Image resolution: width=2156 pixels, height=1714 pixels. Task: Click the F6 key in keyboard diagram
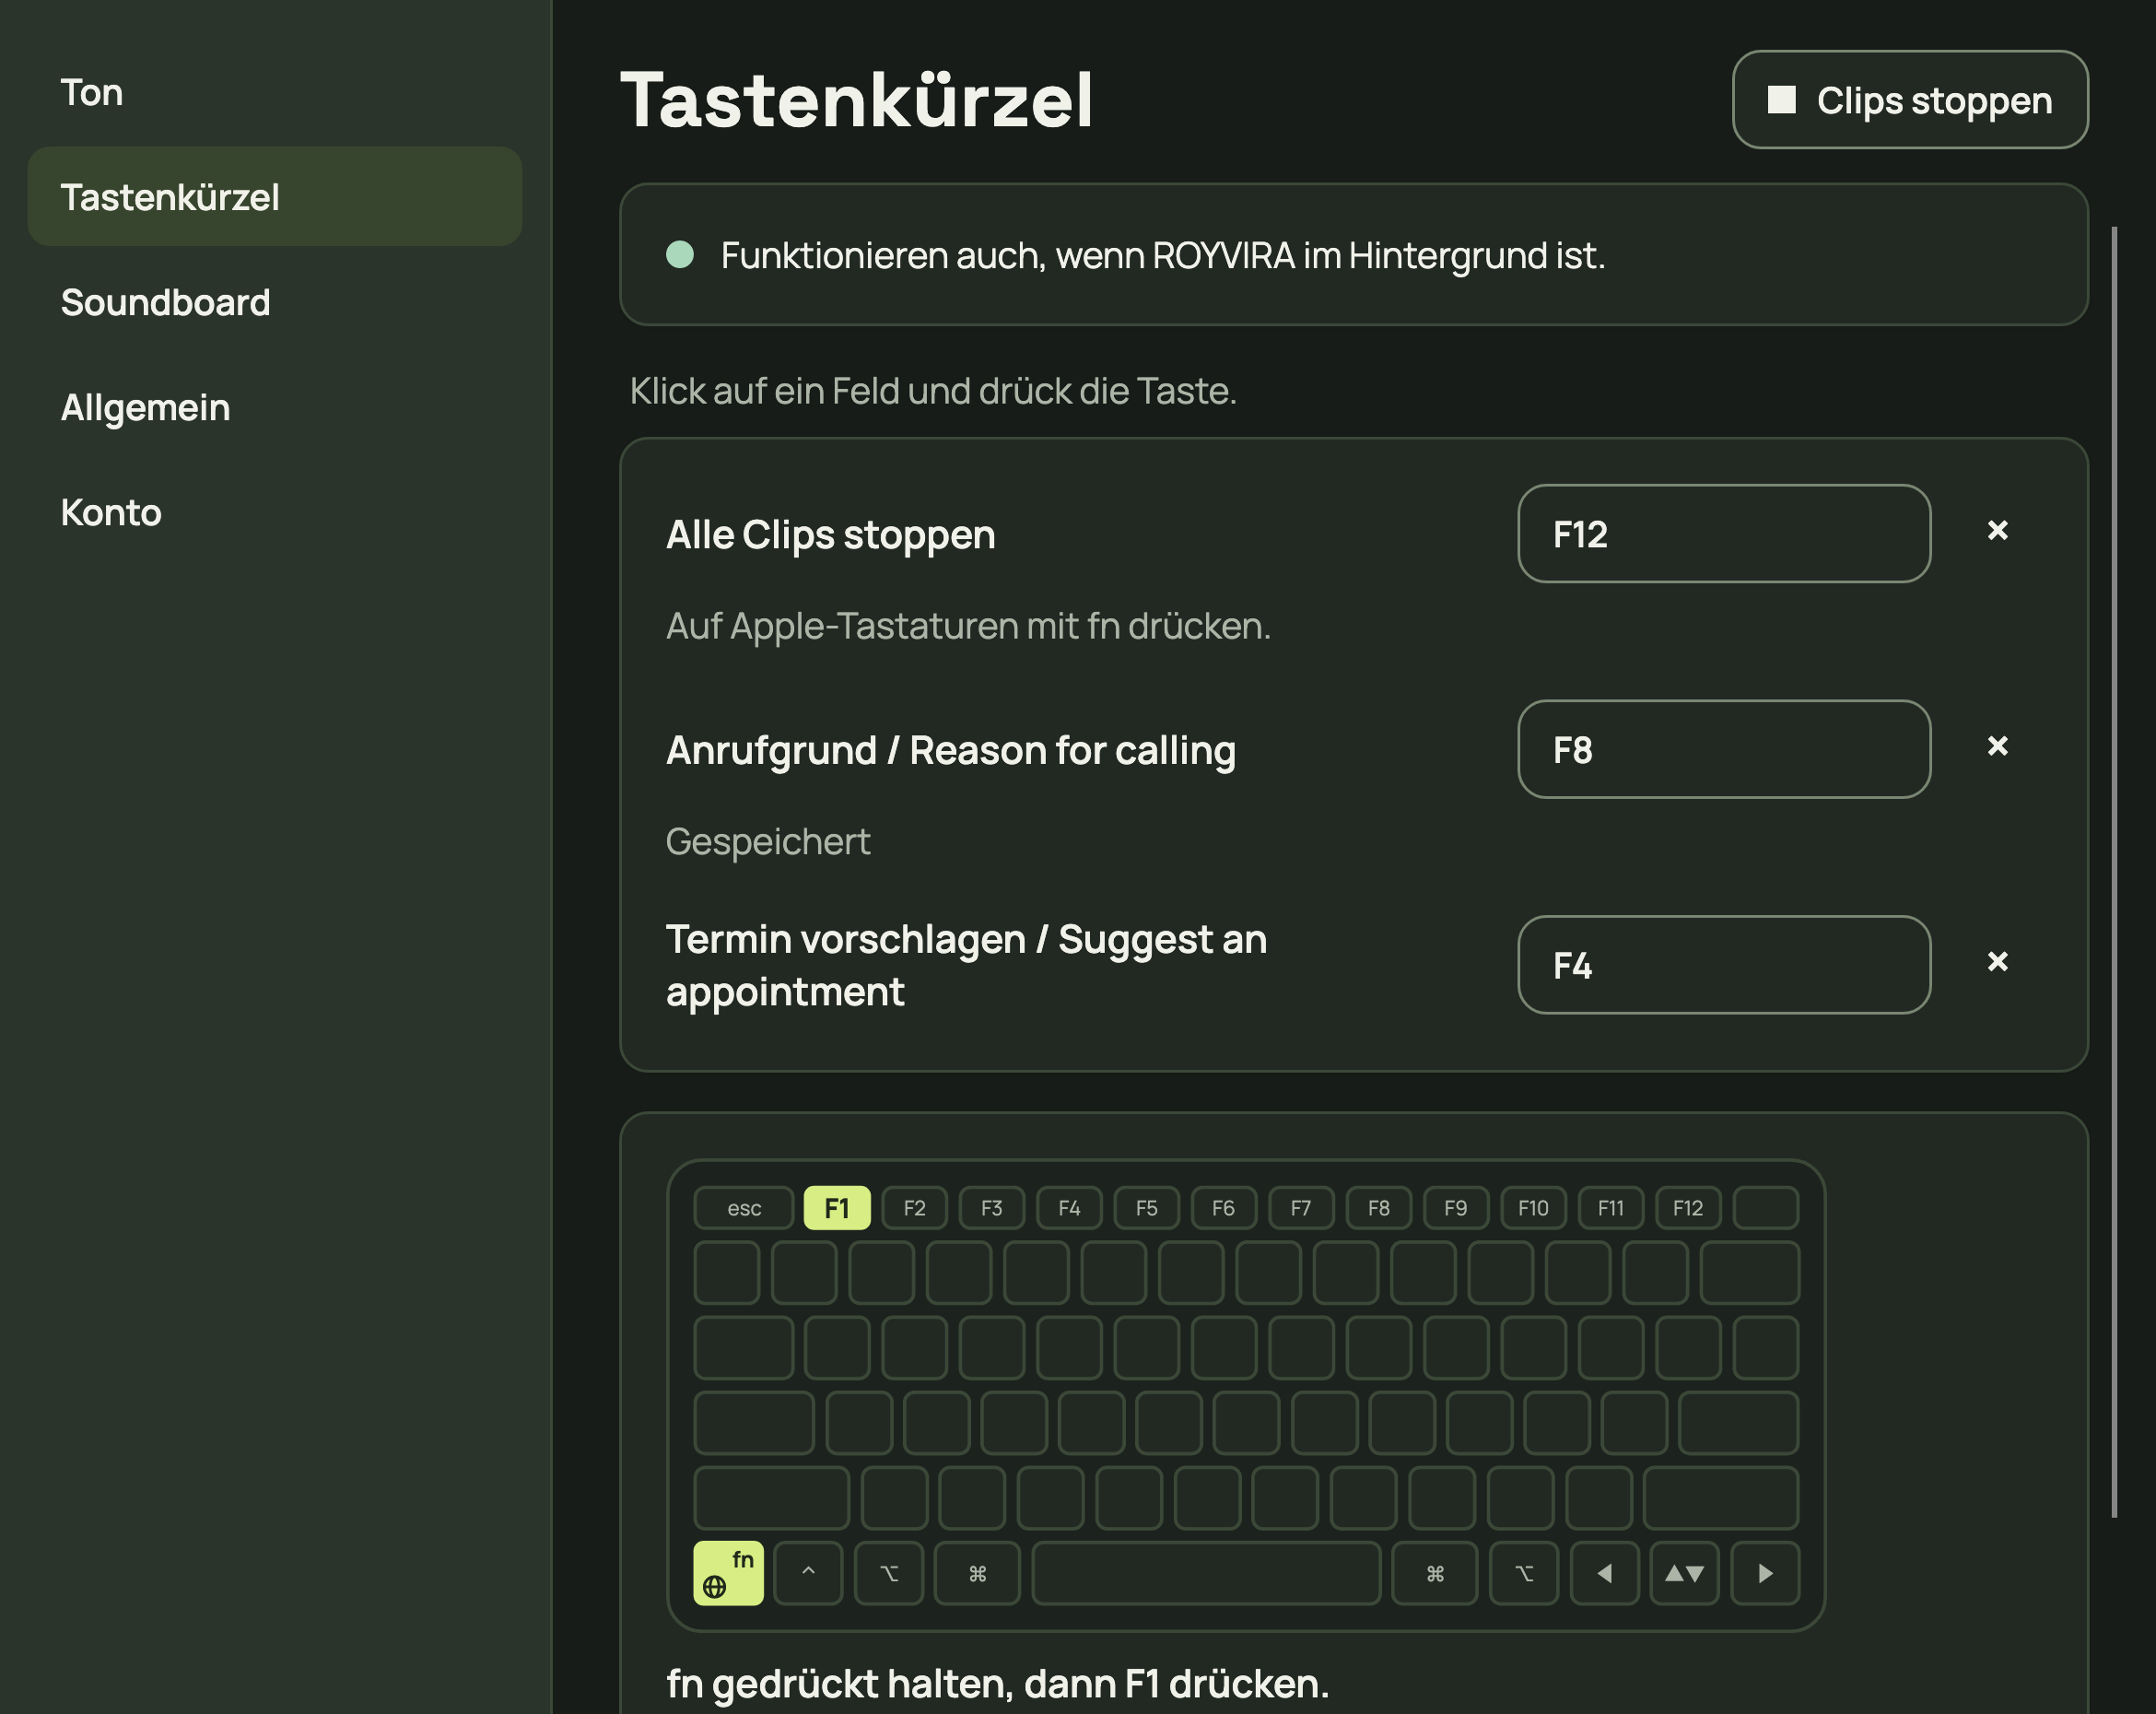[1224, 1208]
